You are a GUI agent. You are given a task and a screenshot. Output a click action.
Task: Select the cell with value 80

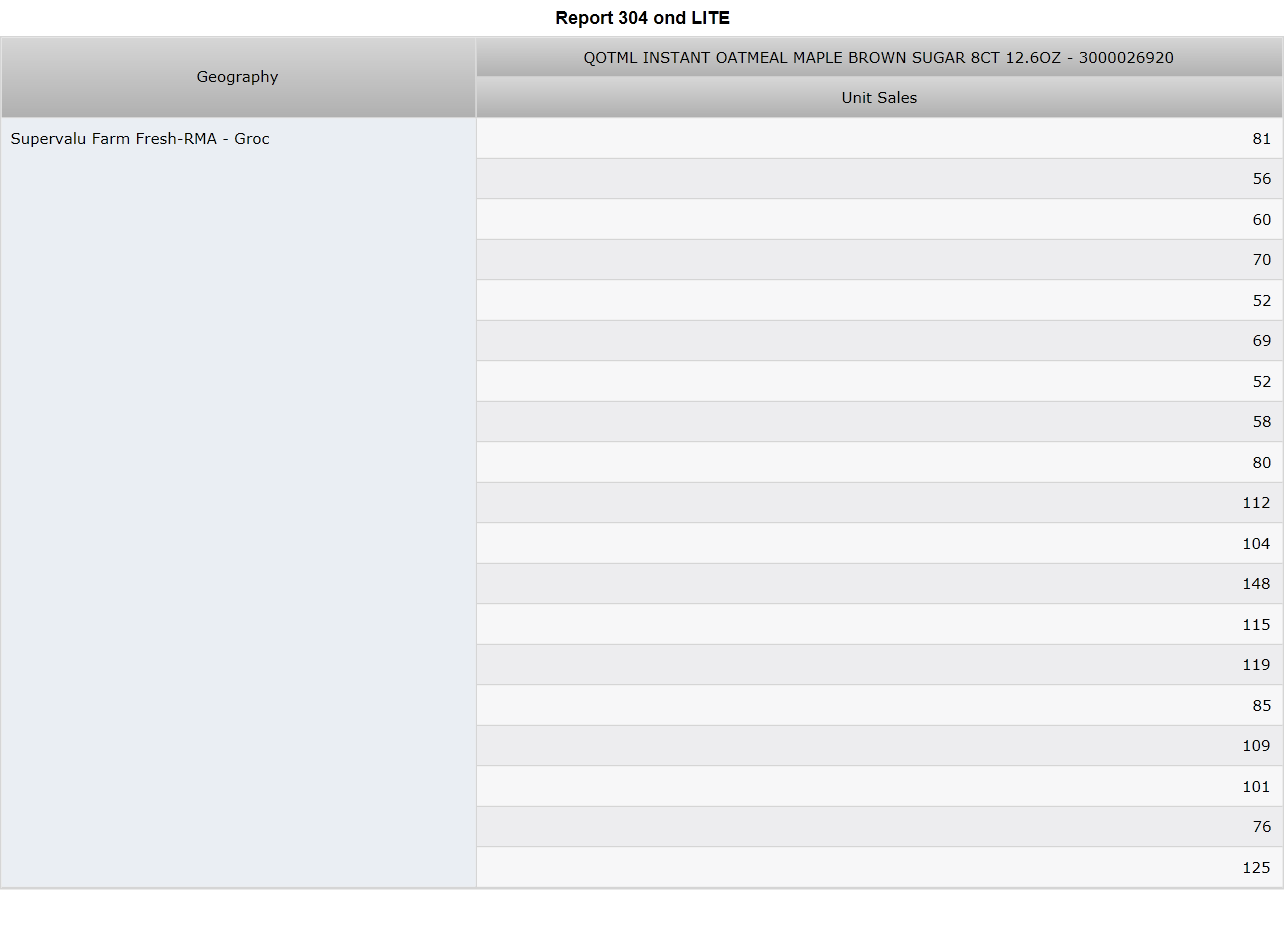[x=879, y=463]
